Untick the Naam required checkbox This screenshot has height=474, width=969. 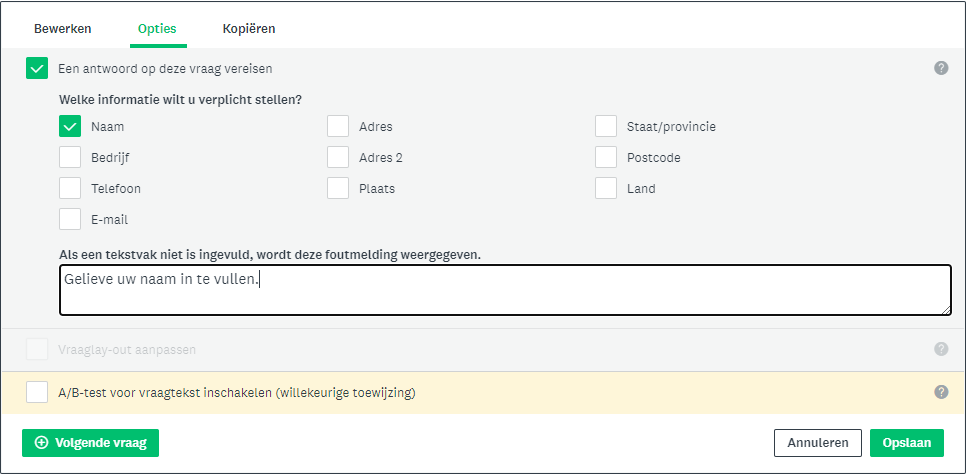pos(70,126)
